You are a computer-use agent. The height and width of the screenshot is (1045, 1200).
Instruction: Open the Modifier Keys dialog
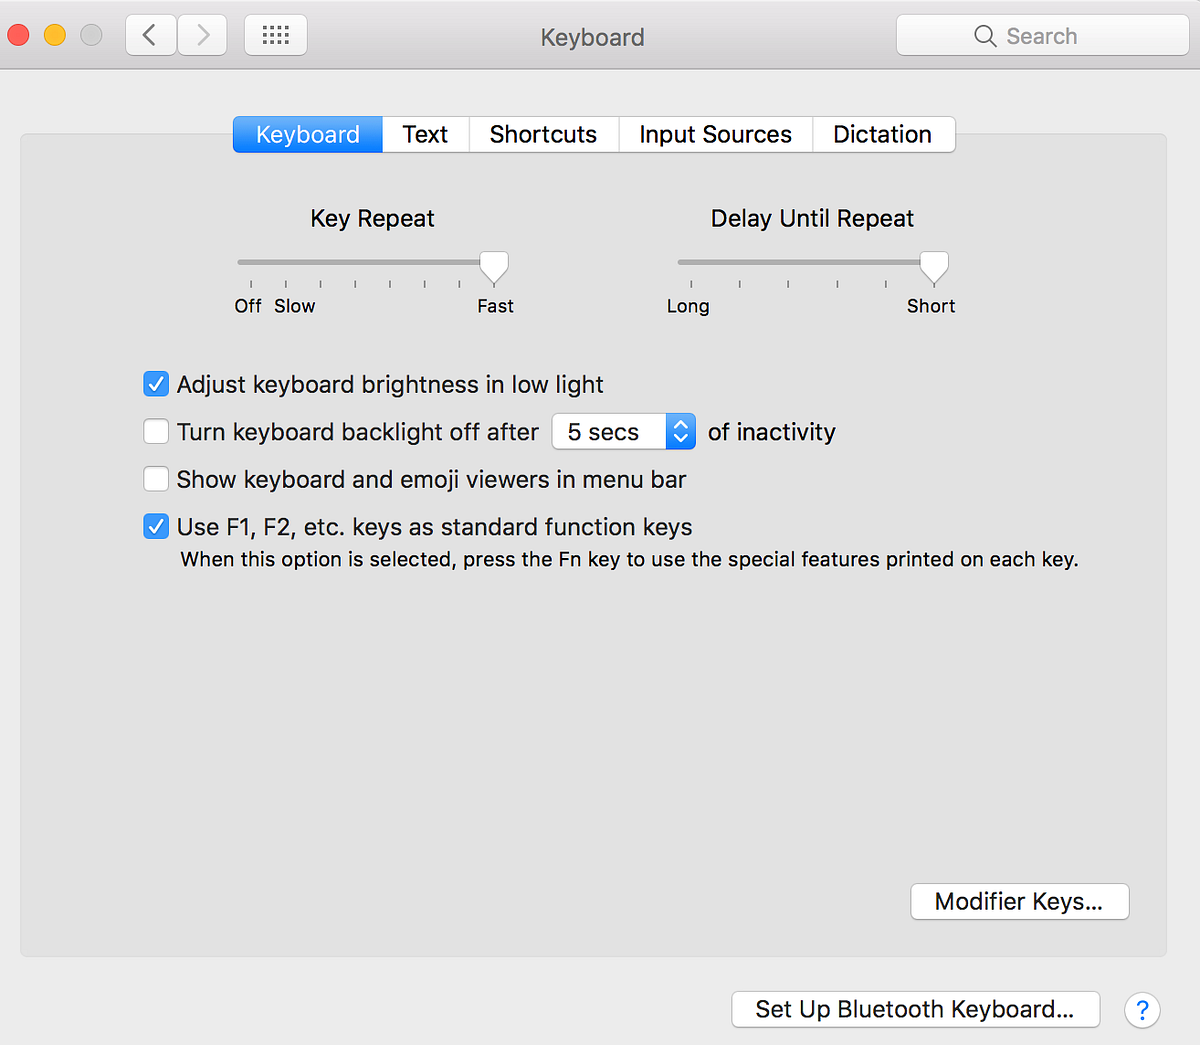1019,901
